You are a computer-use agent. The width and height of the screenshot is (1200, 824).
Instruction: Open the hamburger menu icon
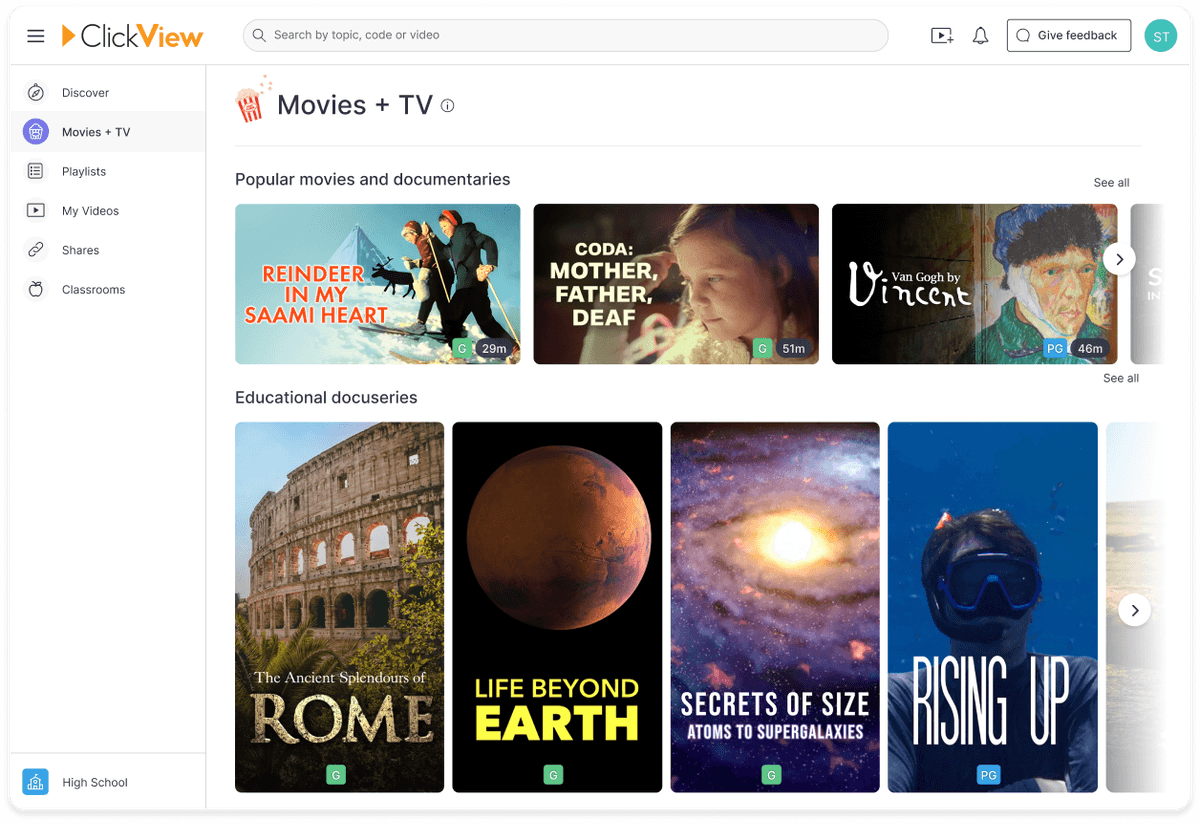click(36, 36)
